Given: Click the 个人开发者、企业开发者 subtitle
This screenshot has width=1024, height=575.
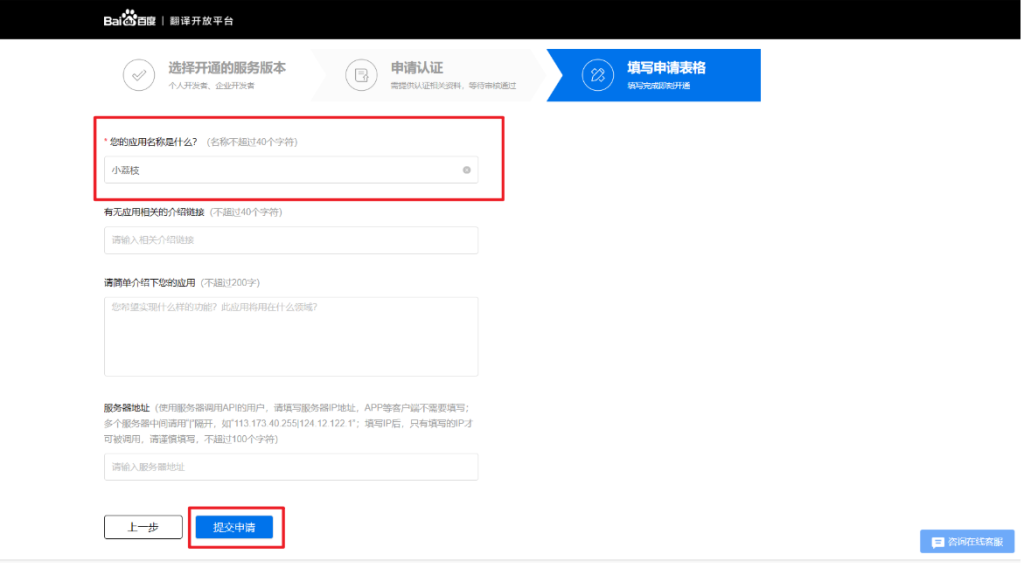Looking at the screenshot, I should coord(212,86).
